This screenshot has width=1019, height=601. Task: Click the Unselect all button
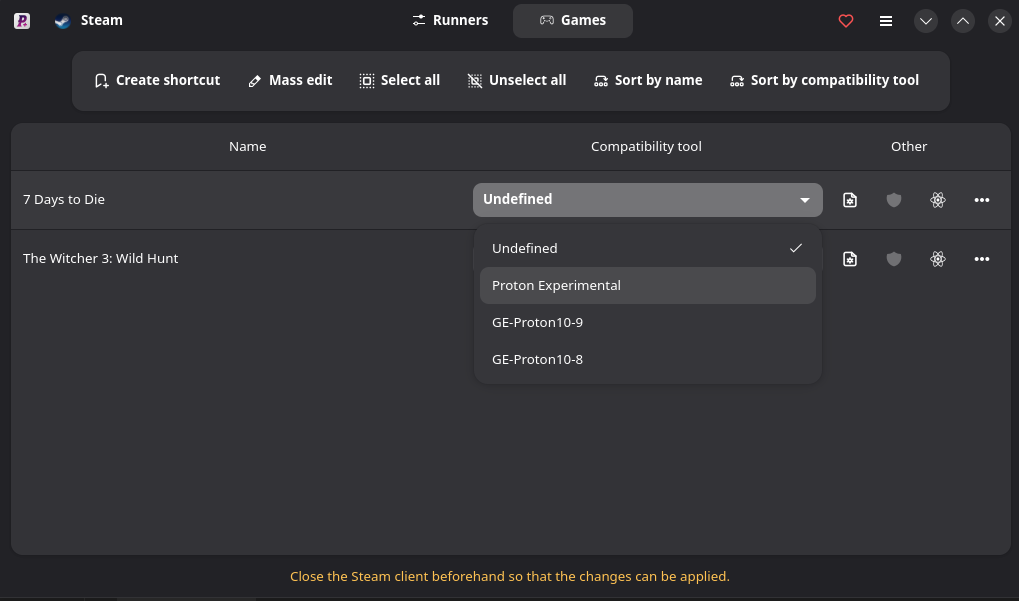[517, 81]
